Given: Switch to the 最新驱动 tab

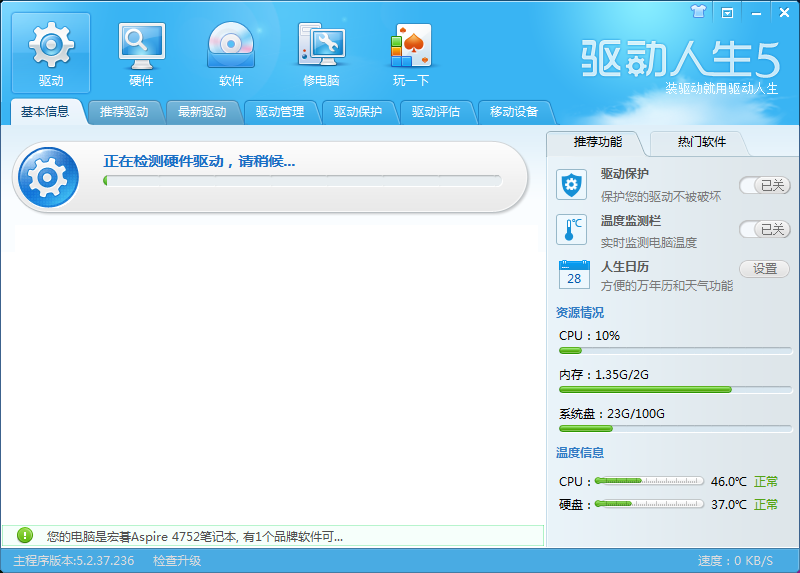Looking at the screenshot, I should point(202,112).
